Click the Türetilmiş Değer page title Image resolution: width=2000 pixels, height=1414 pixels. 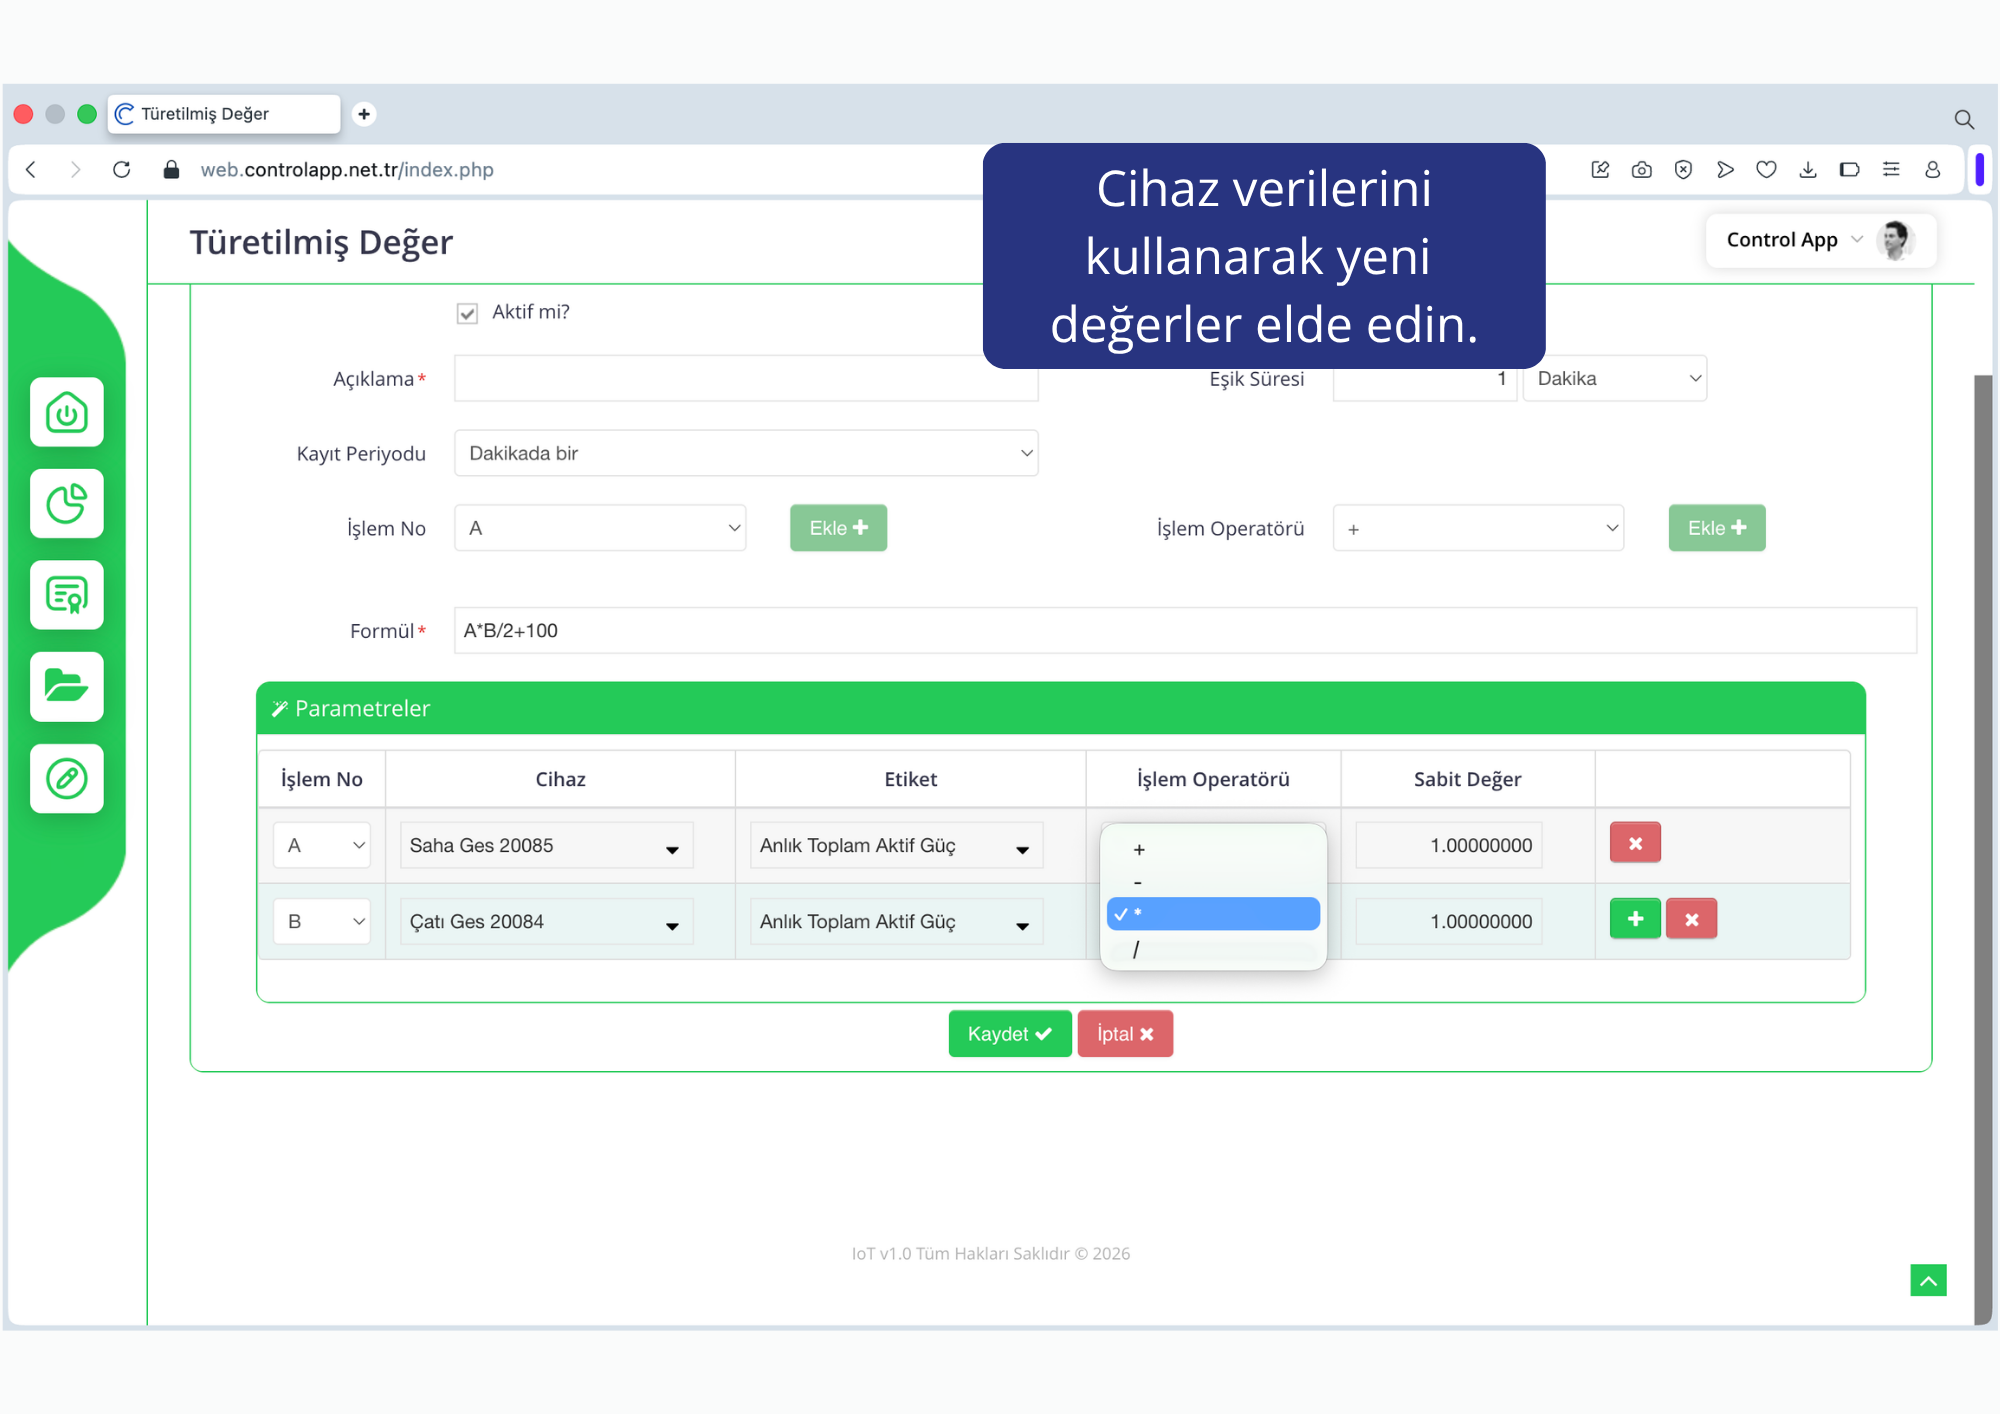(x=321, y=242)
